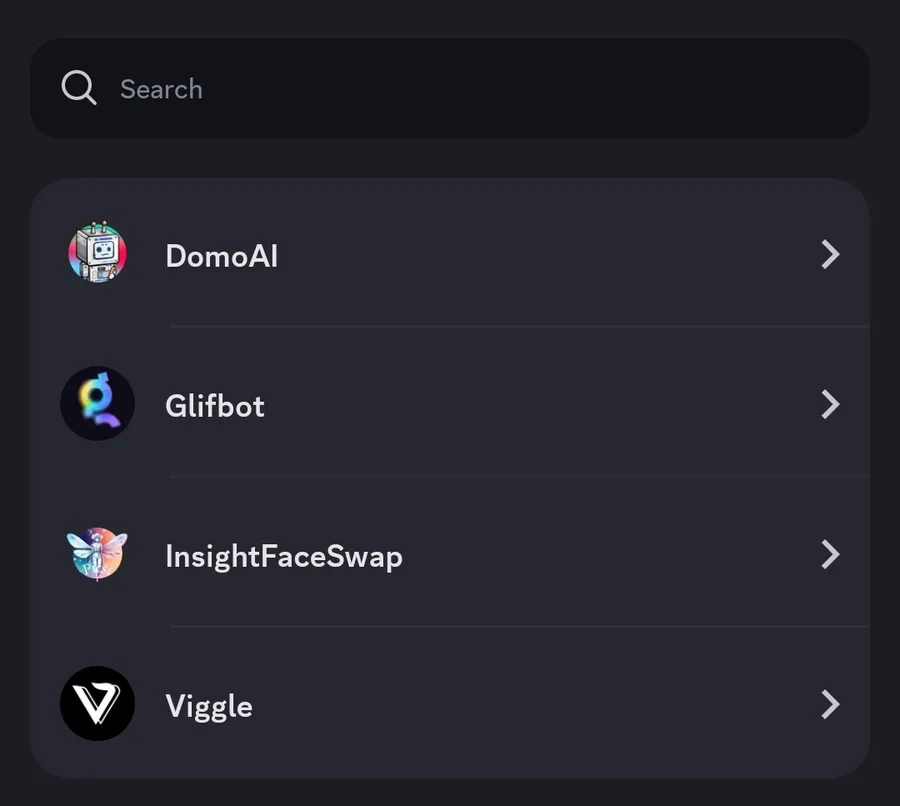Click the InsightFaceSwap winged fairy avatar
Viewport: 900px width, 806px height.
click(97, 554)
